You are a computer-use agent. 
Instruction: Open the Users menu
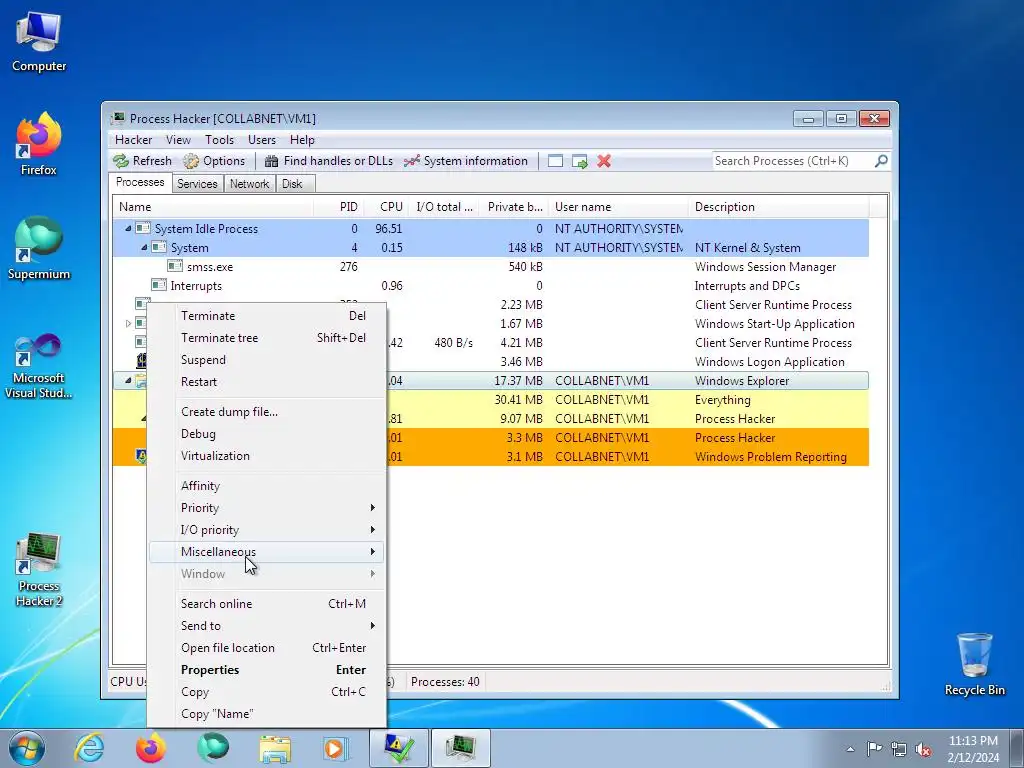(x=261, y=140)
